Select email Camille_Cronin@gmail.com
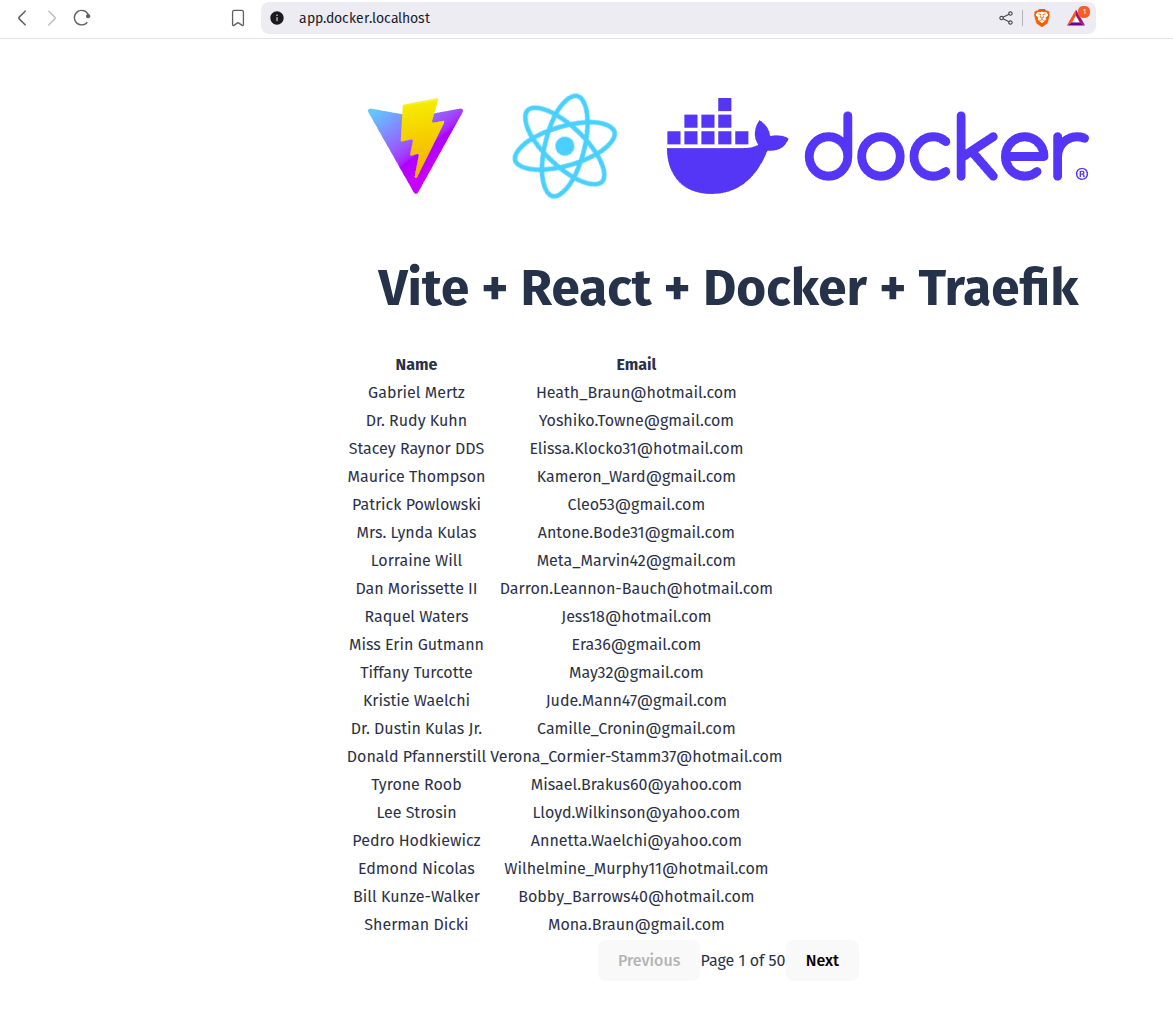 (636, 728)
